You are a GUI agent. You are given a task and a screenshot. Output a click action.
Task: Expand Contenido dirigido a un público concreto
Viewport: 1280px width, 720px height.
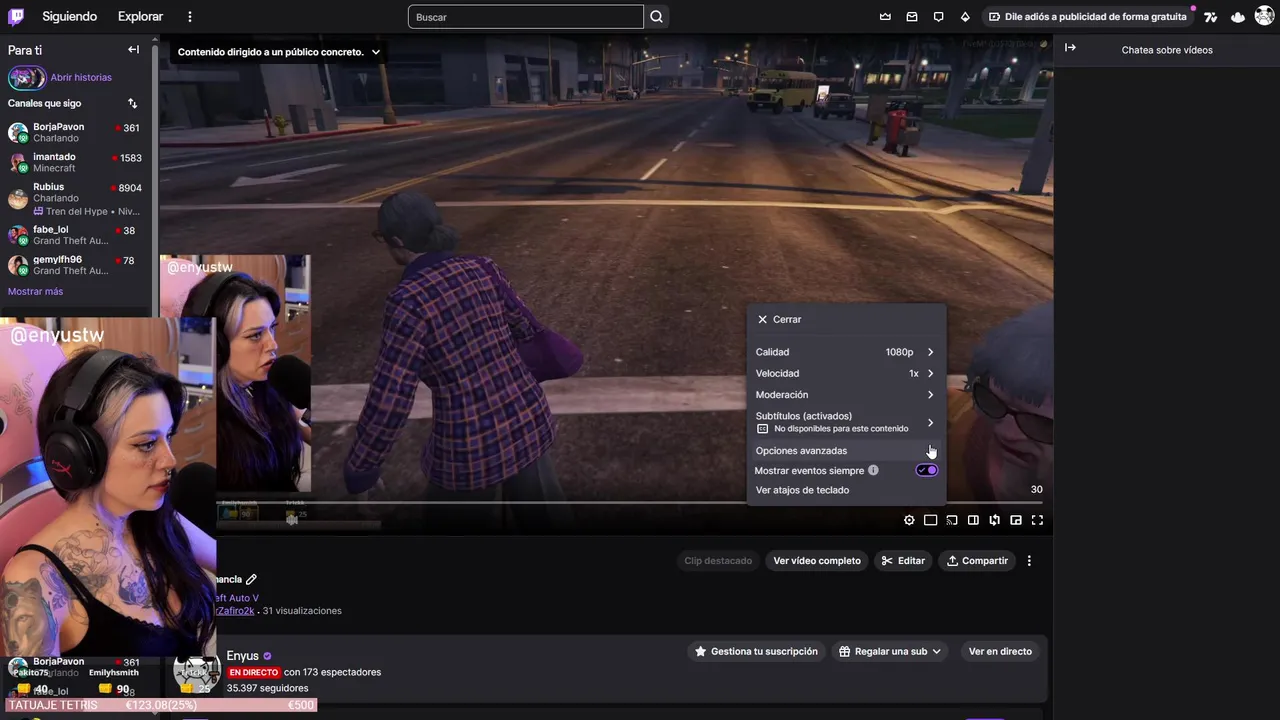tap(279, 52)
